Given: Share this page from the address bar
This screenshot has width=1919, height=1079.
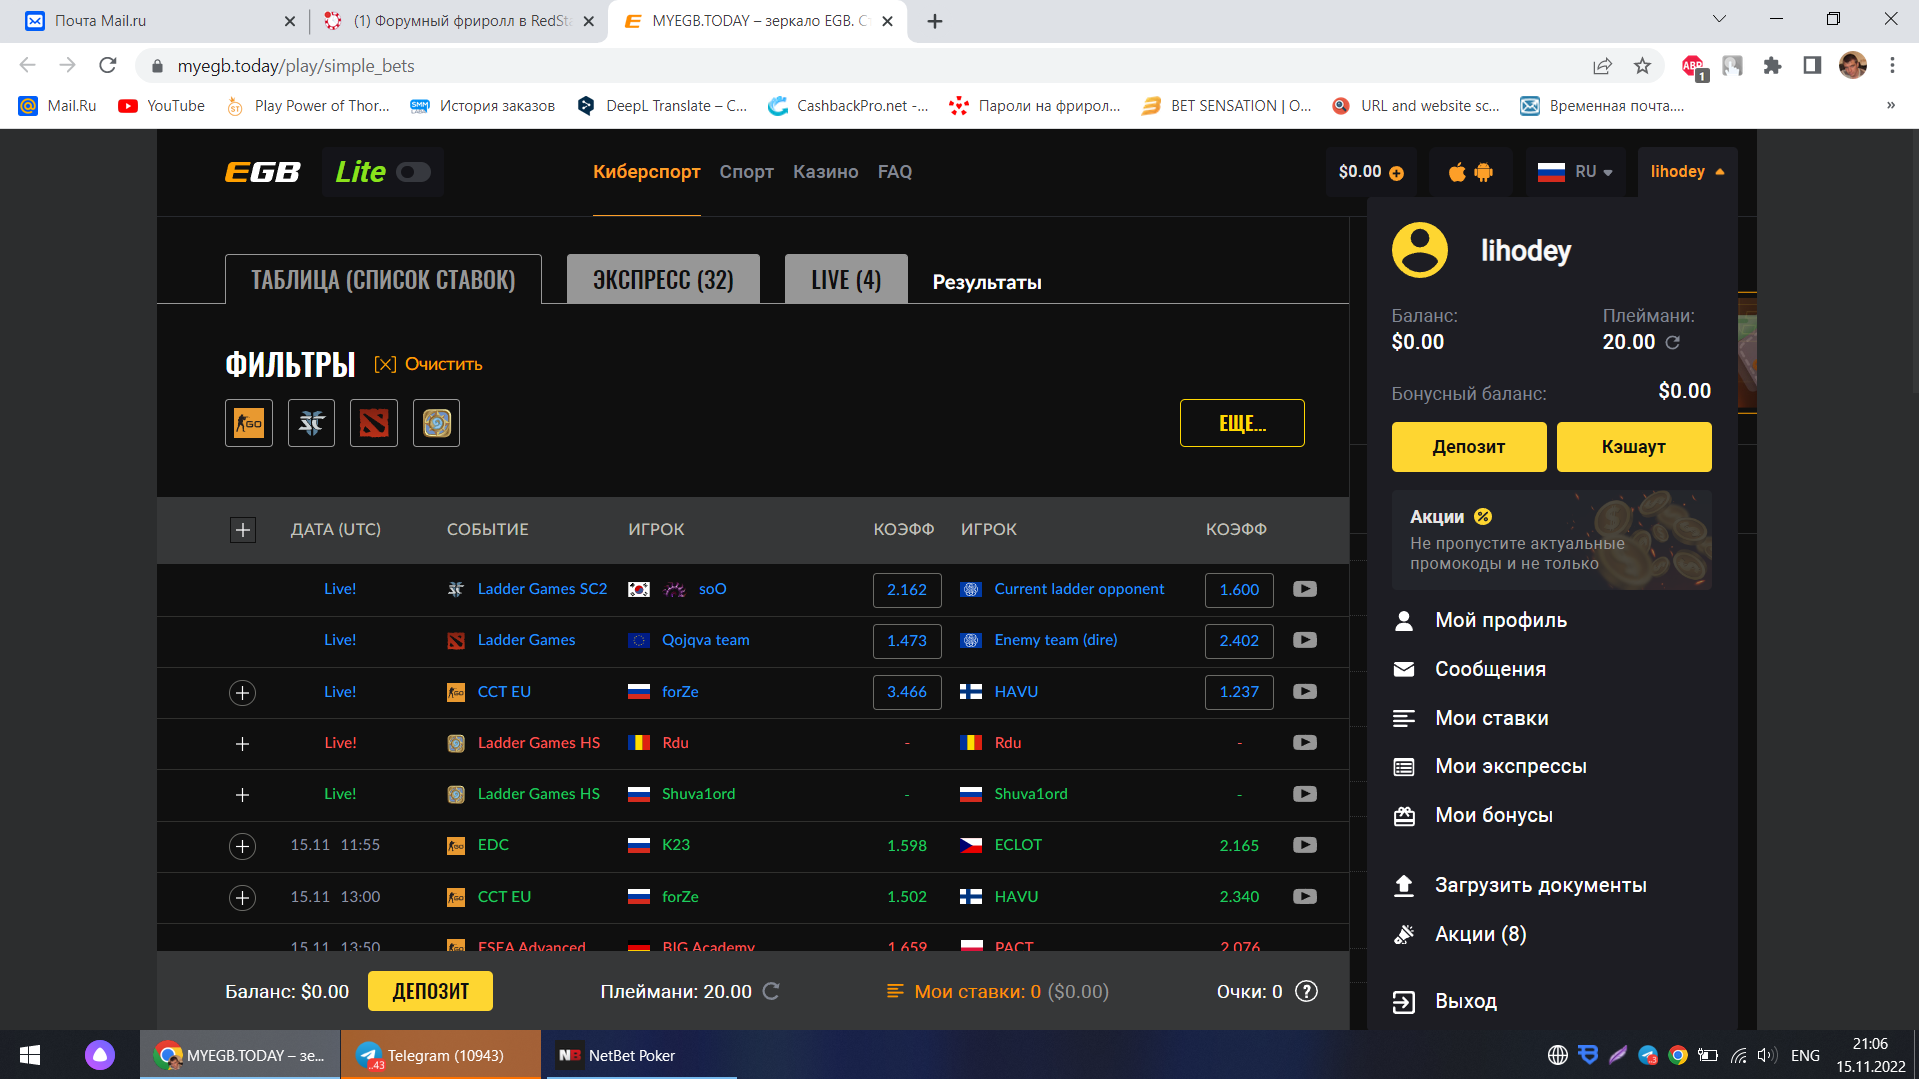Looking at the screenshot, I should pyautogui.click(x=1602, y=66).
